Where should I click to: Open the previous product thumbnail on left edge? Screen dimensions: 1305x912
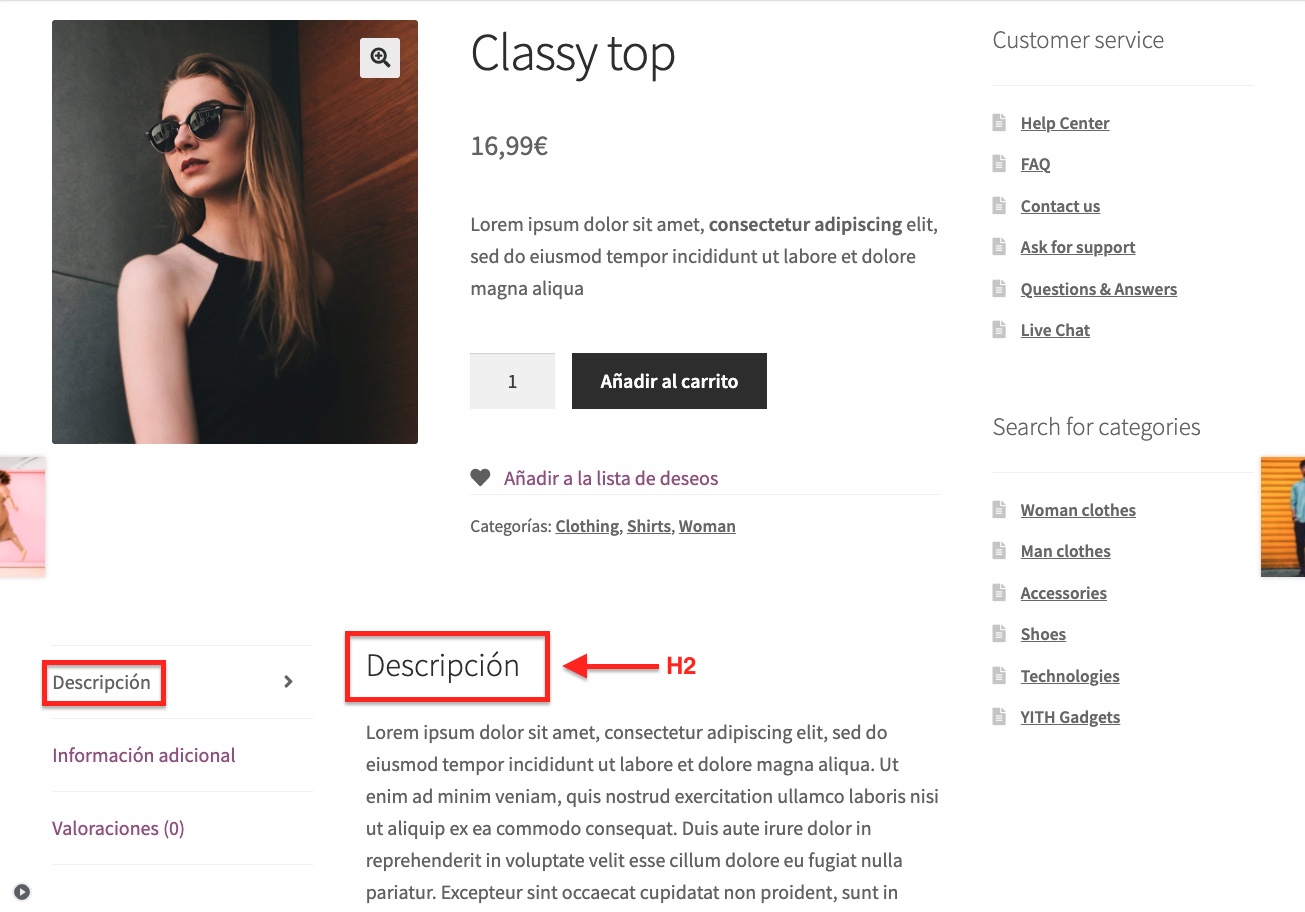coord(22,517)
